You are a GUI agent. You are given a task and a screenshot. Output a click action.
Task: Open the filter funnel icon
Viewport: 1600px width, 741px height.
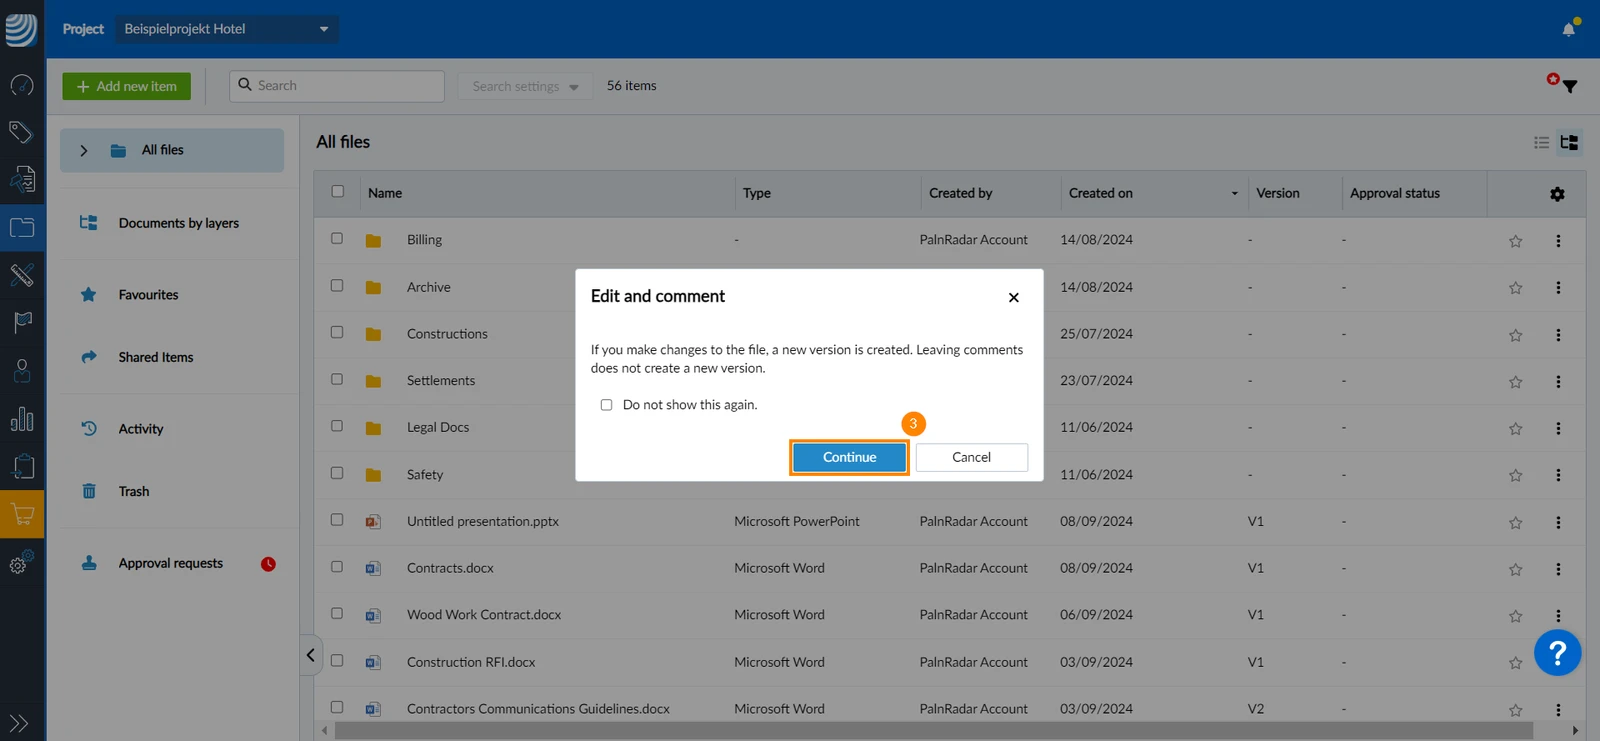click(x=1569, y=86)
